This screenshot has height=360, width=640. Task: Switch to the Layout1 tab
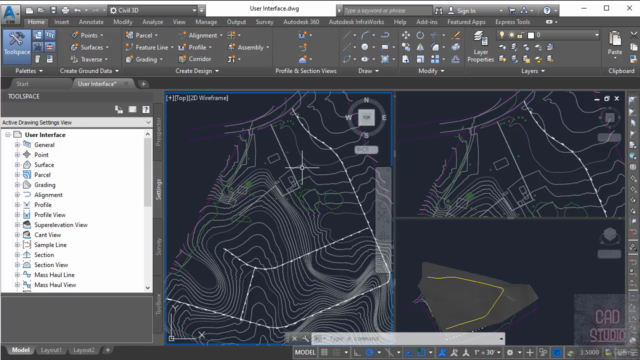51,350
